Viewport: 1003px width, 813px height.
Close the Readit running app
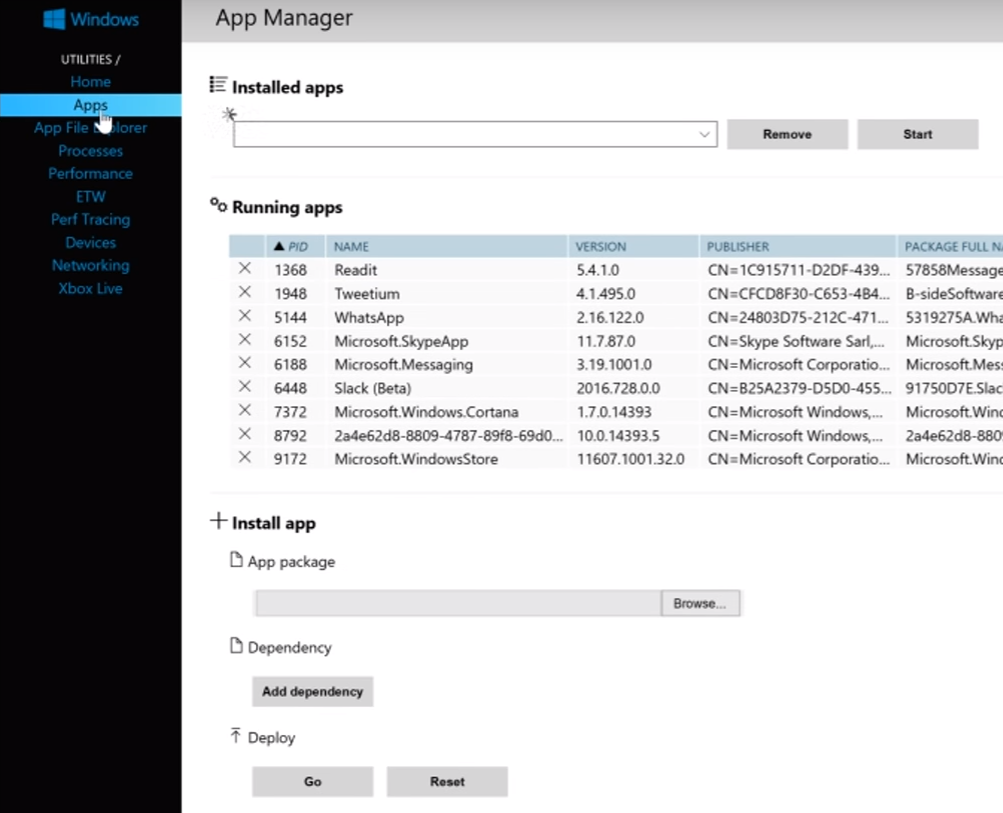click(x=244, y=269)
